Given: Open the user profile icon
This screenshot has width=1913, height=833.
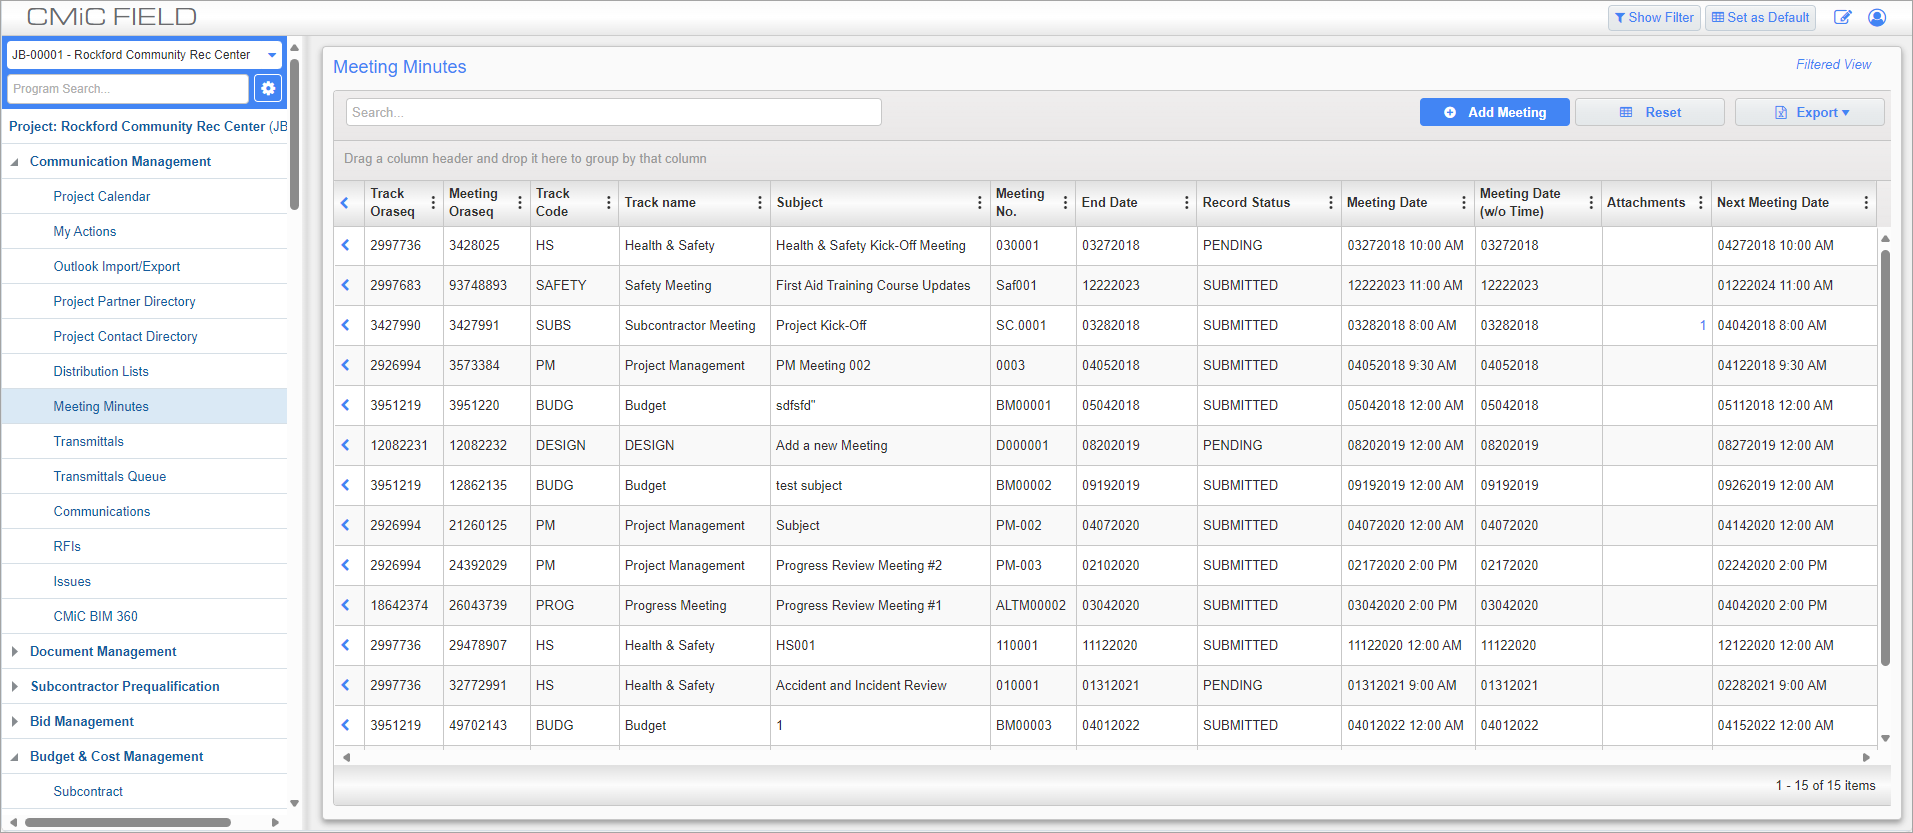Looking at the screenshot, I should coord(1877,17).
